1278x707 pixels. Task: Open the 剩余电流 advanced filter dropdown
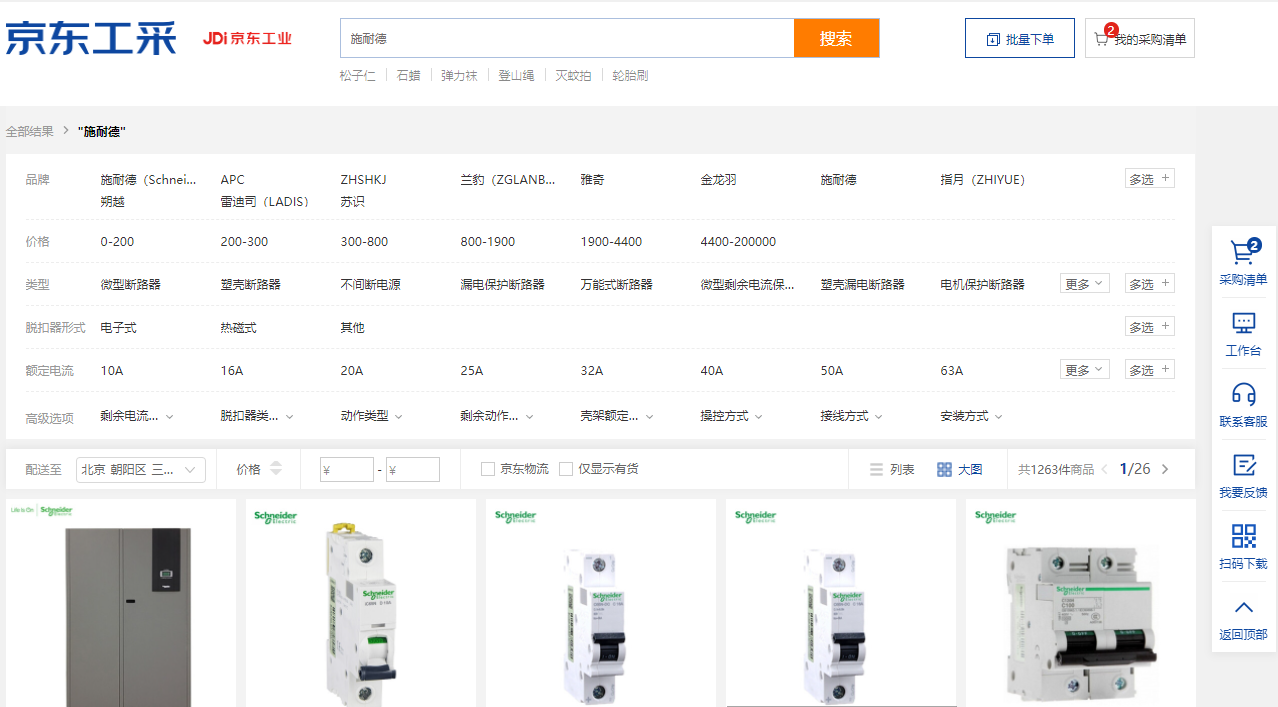click(x=137, y=416)
